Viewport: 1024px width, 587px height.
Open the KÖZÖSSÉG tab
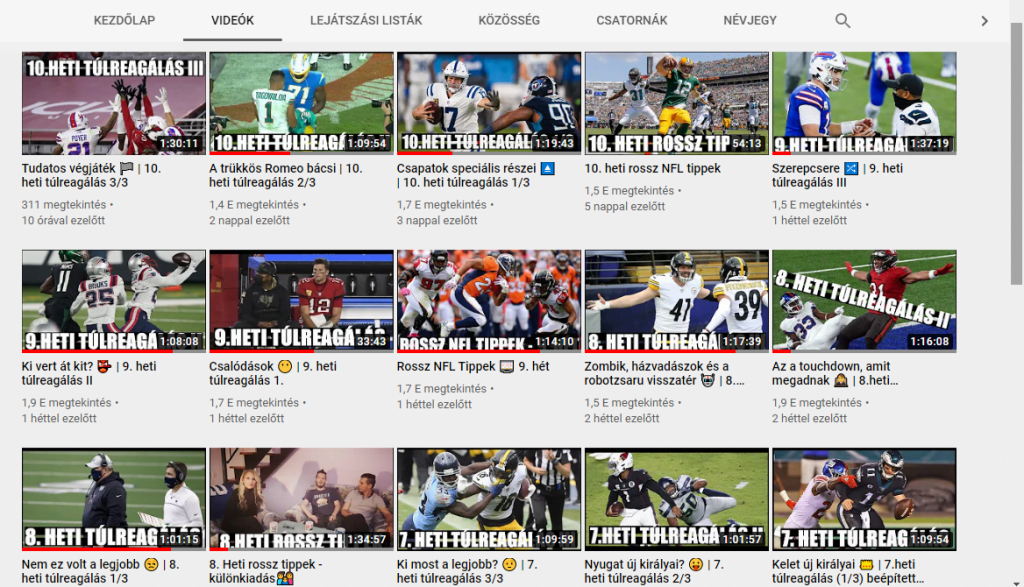click(x=509, y=20)
